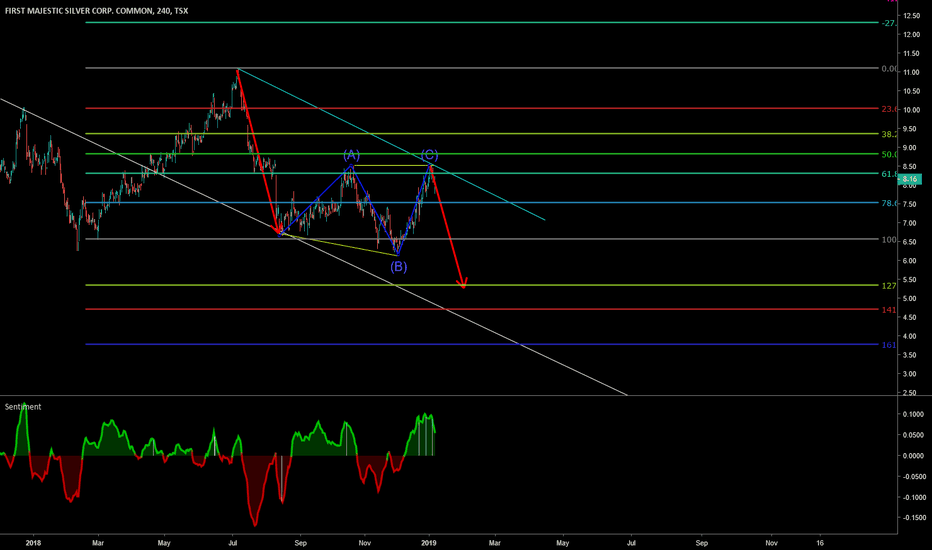Click the 127 Fibonacci extension label
Image resolution: width=932 pixels, height=550 pixels.
tap(889, 286)
